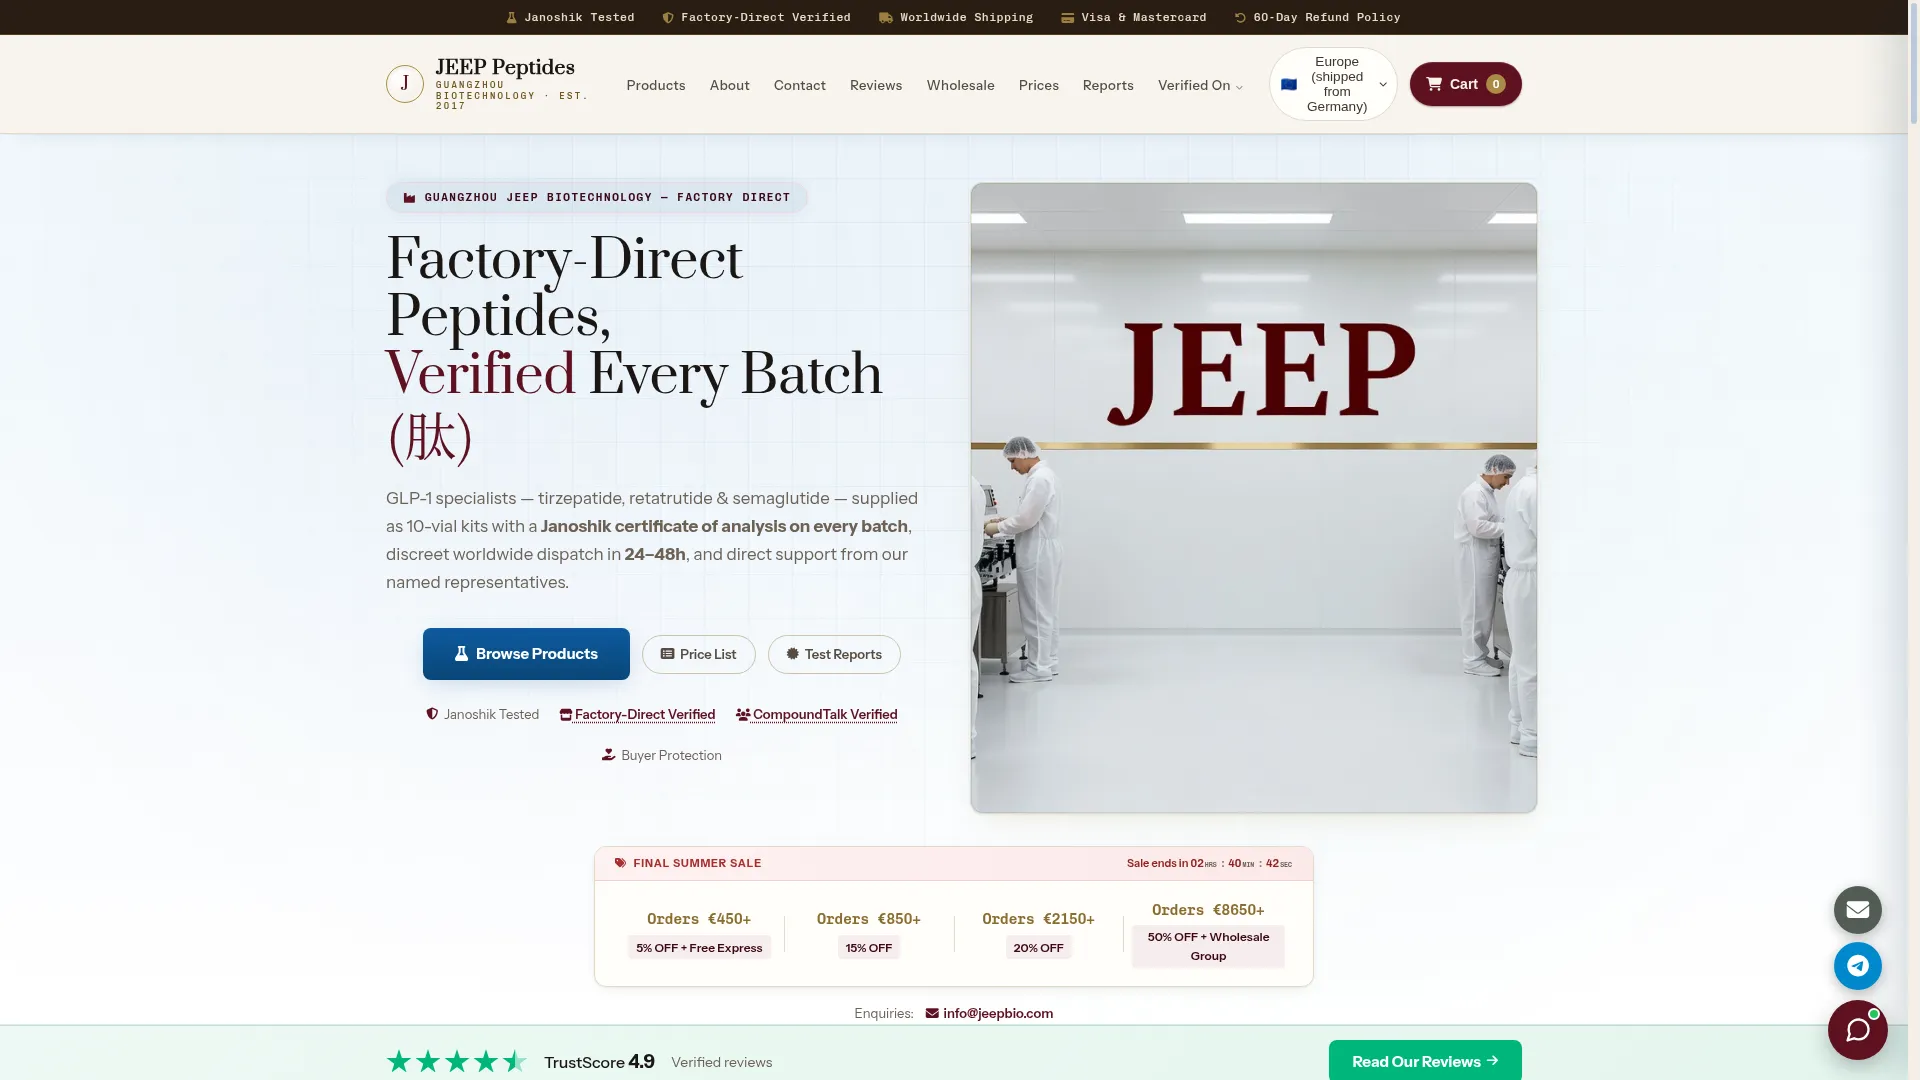Open the Products menu item
The image size is (1920, 1080).
pos(656,85)
